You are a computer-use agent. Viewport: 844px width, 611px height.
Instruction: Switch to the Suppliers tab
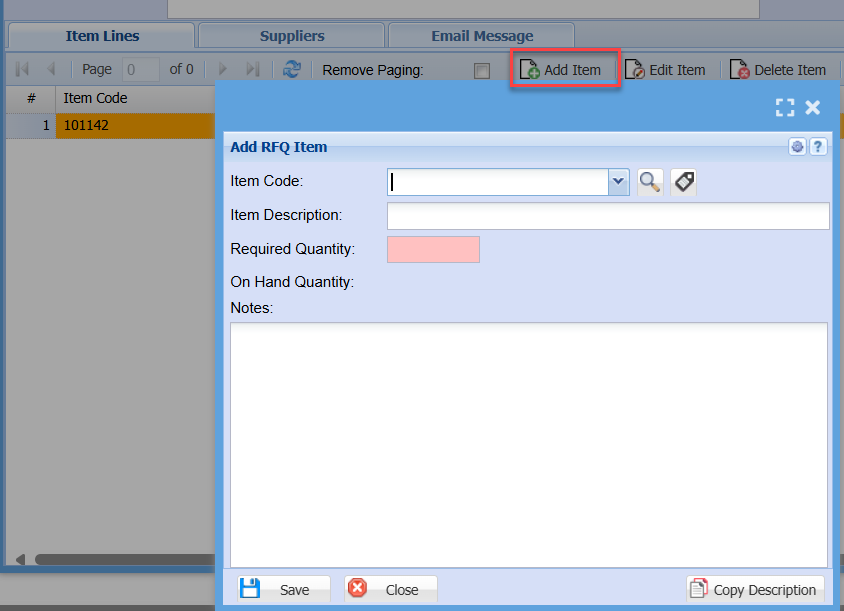pyautogui.click(x=292, y=36)
